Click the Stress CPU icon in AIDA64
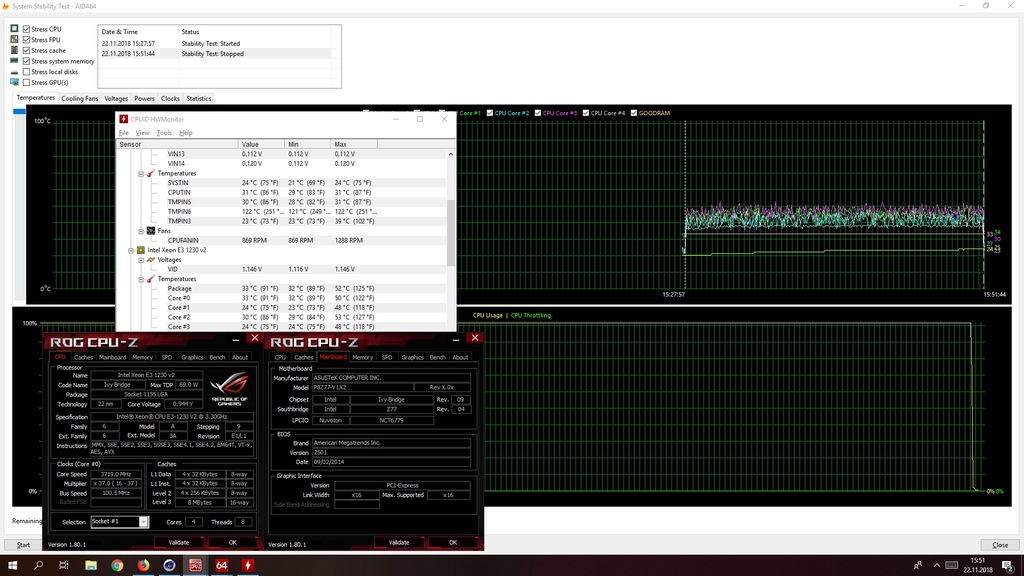The image size is (1024, 576). 14,28
